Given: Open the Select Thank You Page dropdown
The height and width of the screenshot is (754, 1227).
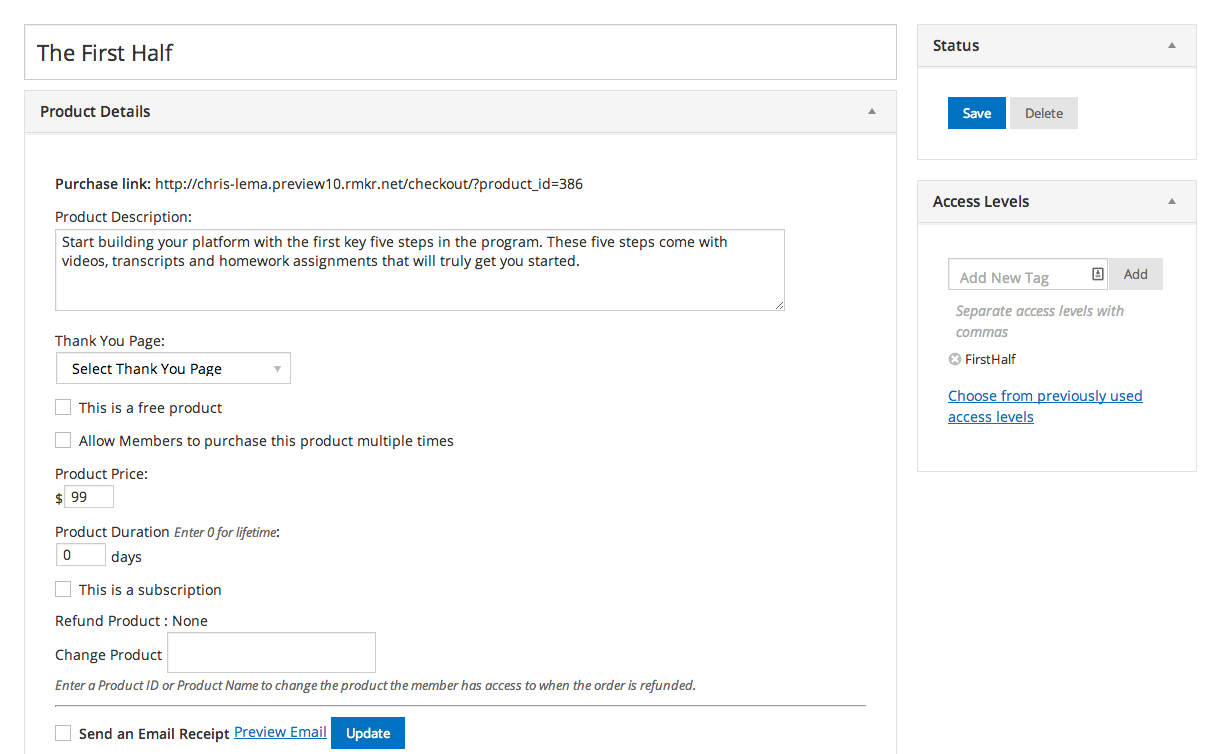Looking at the screenshot, I should [173, 369].
